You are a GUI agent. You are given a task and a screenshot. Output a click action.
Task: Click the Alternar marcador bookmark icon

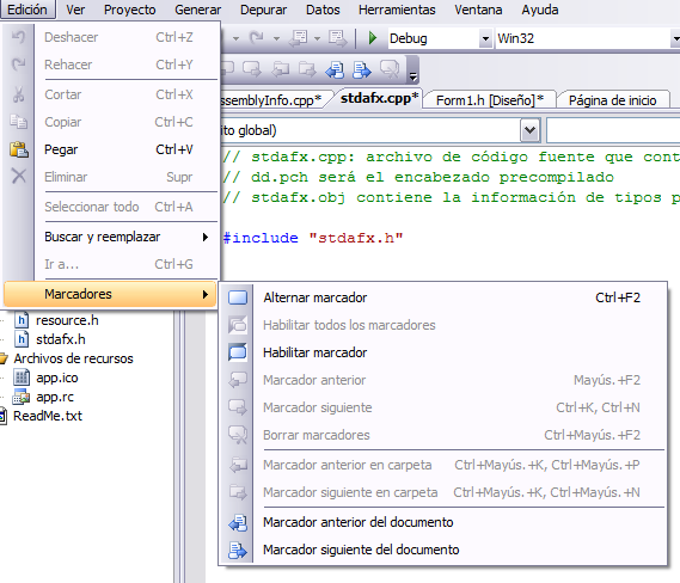click(238, 298)
